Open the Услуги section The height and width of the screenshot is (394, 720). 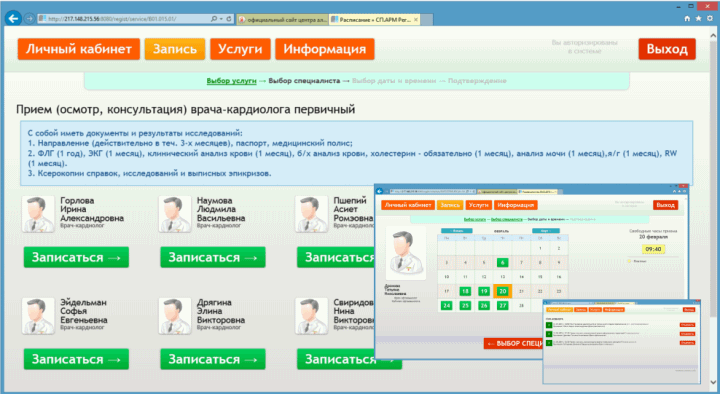coord(240,49)
